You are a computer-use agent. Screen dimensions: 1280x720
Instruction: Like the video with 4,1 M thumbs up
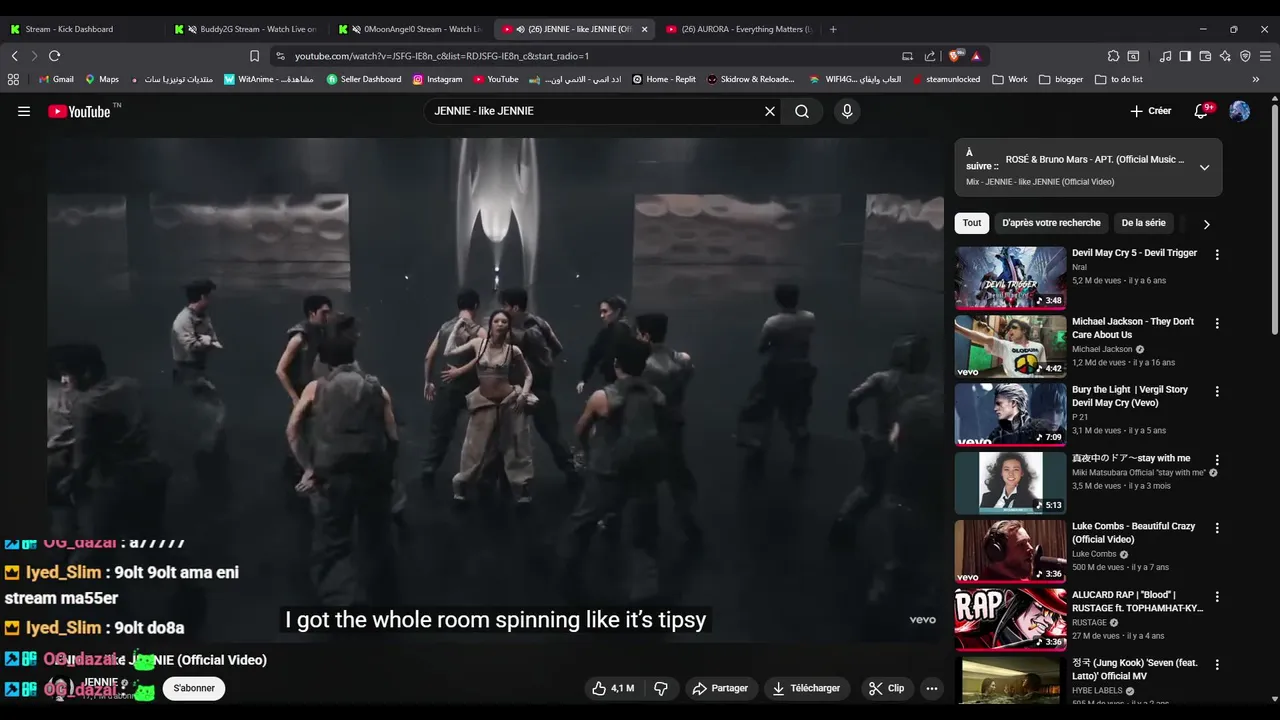613,688
